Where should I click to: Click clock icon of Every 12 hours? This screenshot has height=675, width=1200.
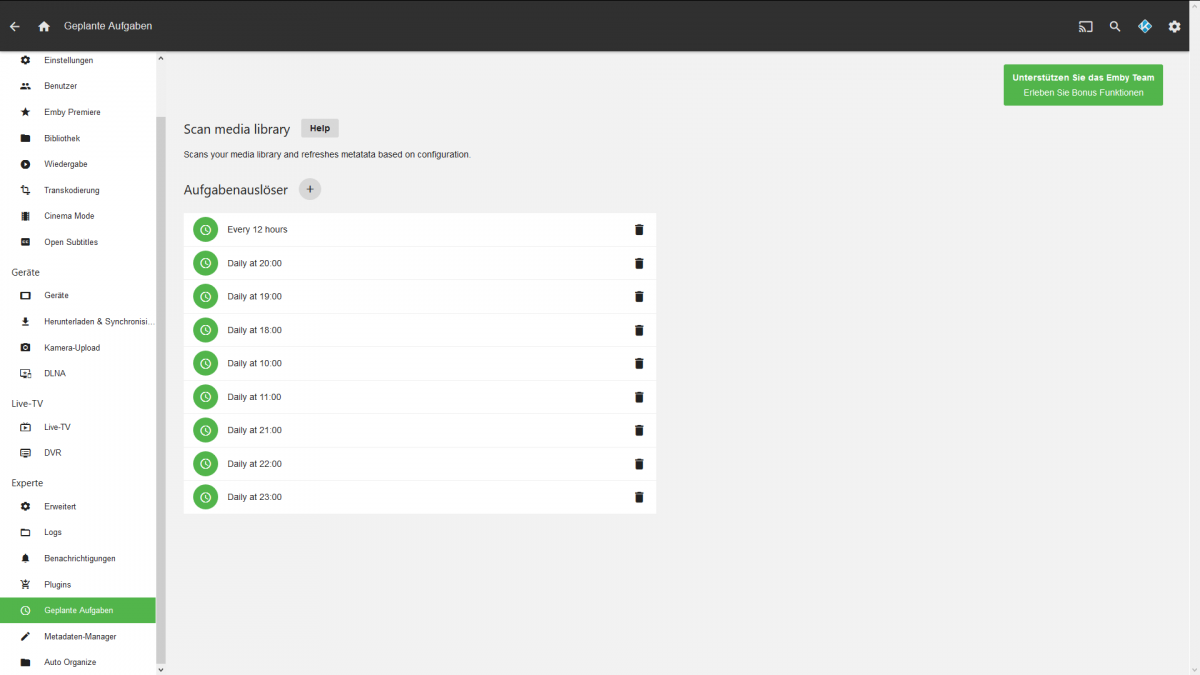205,230
